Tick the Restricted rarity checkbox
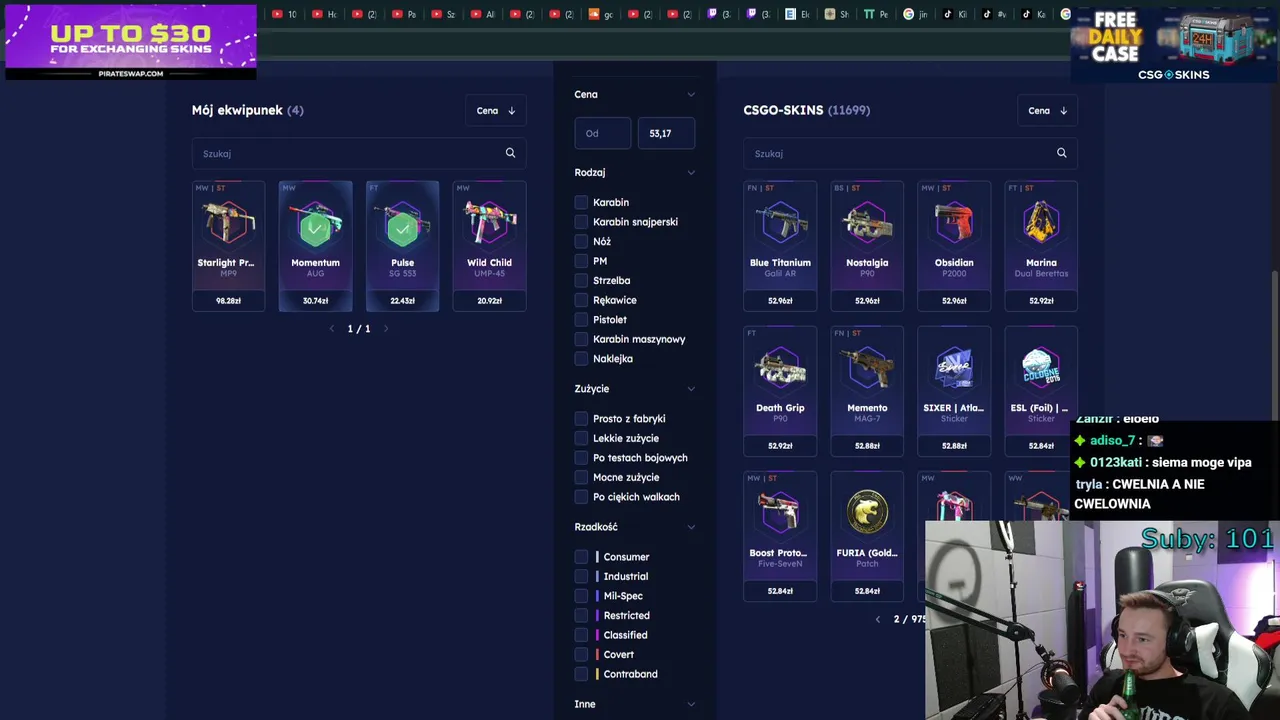Image resolution: width=1280 pixels, height=720 pixels. point(581,615)
